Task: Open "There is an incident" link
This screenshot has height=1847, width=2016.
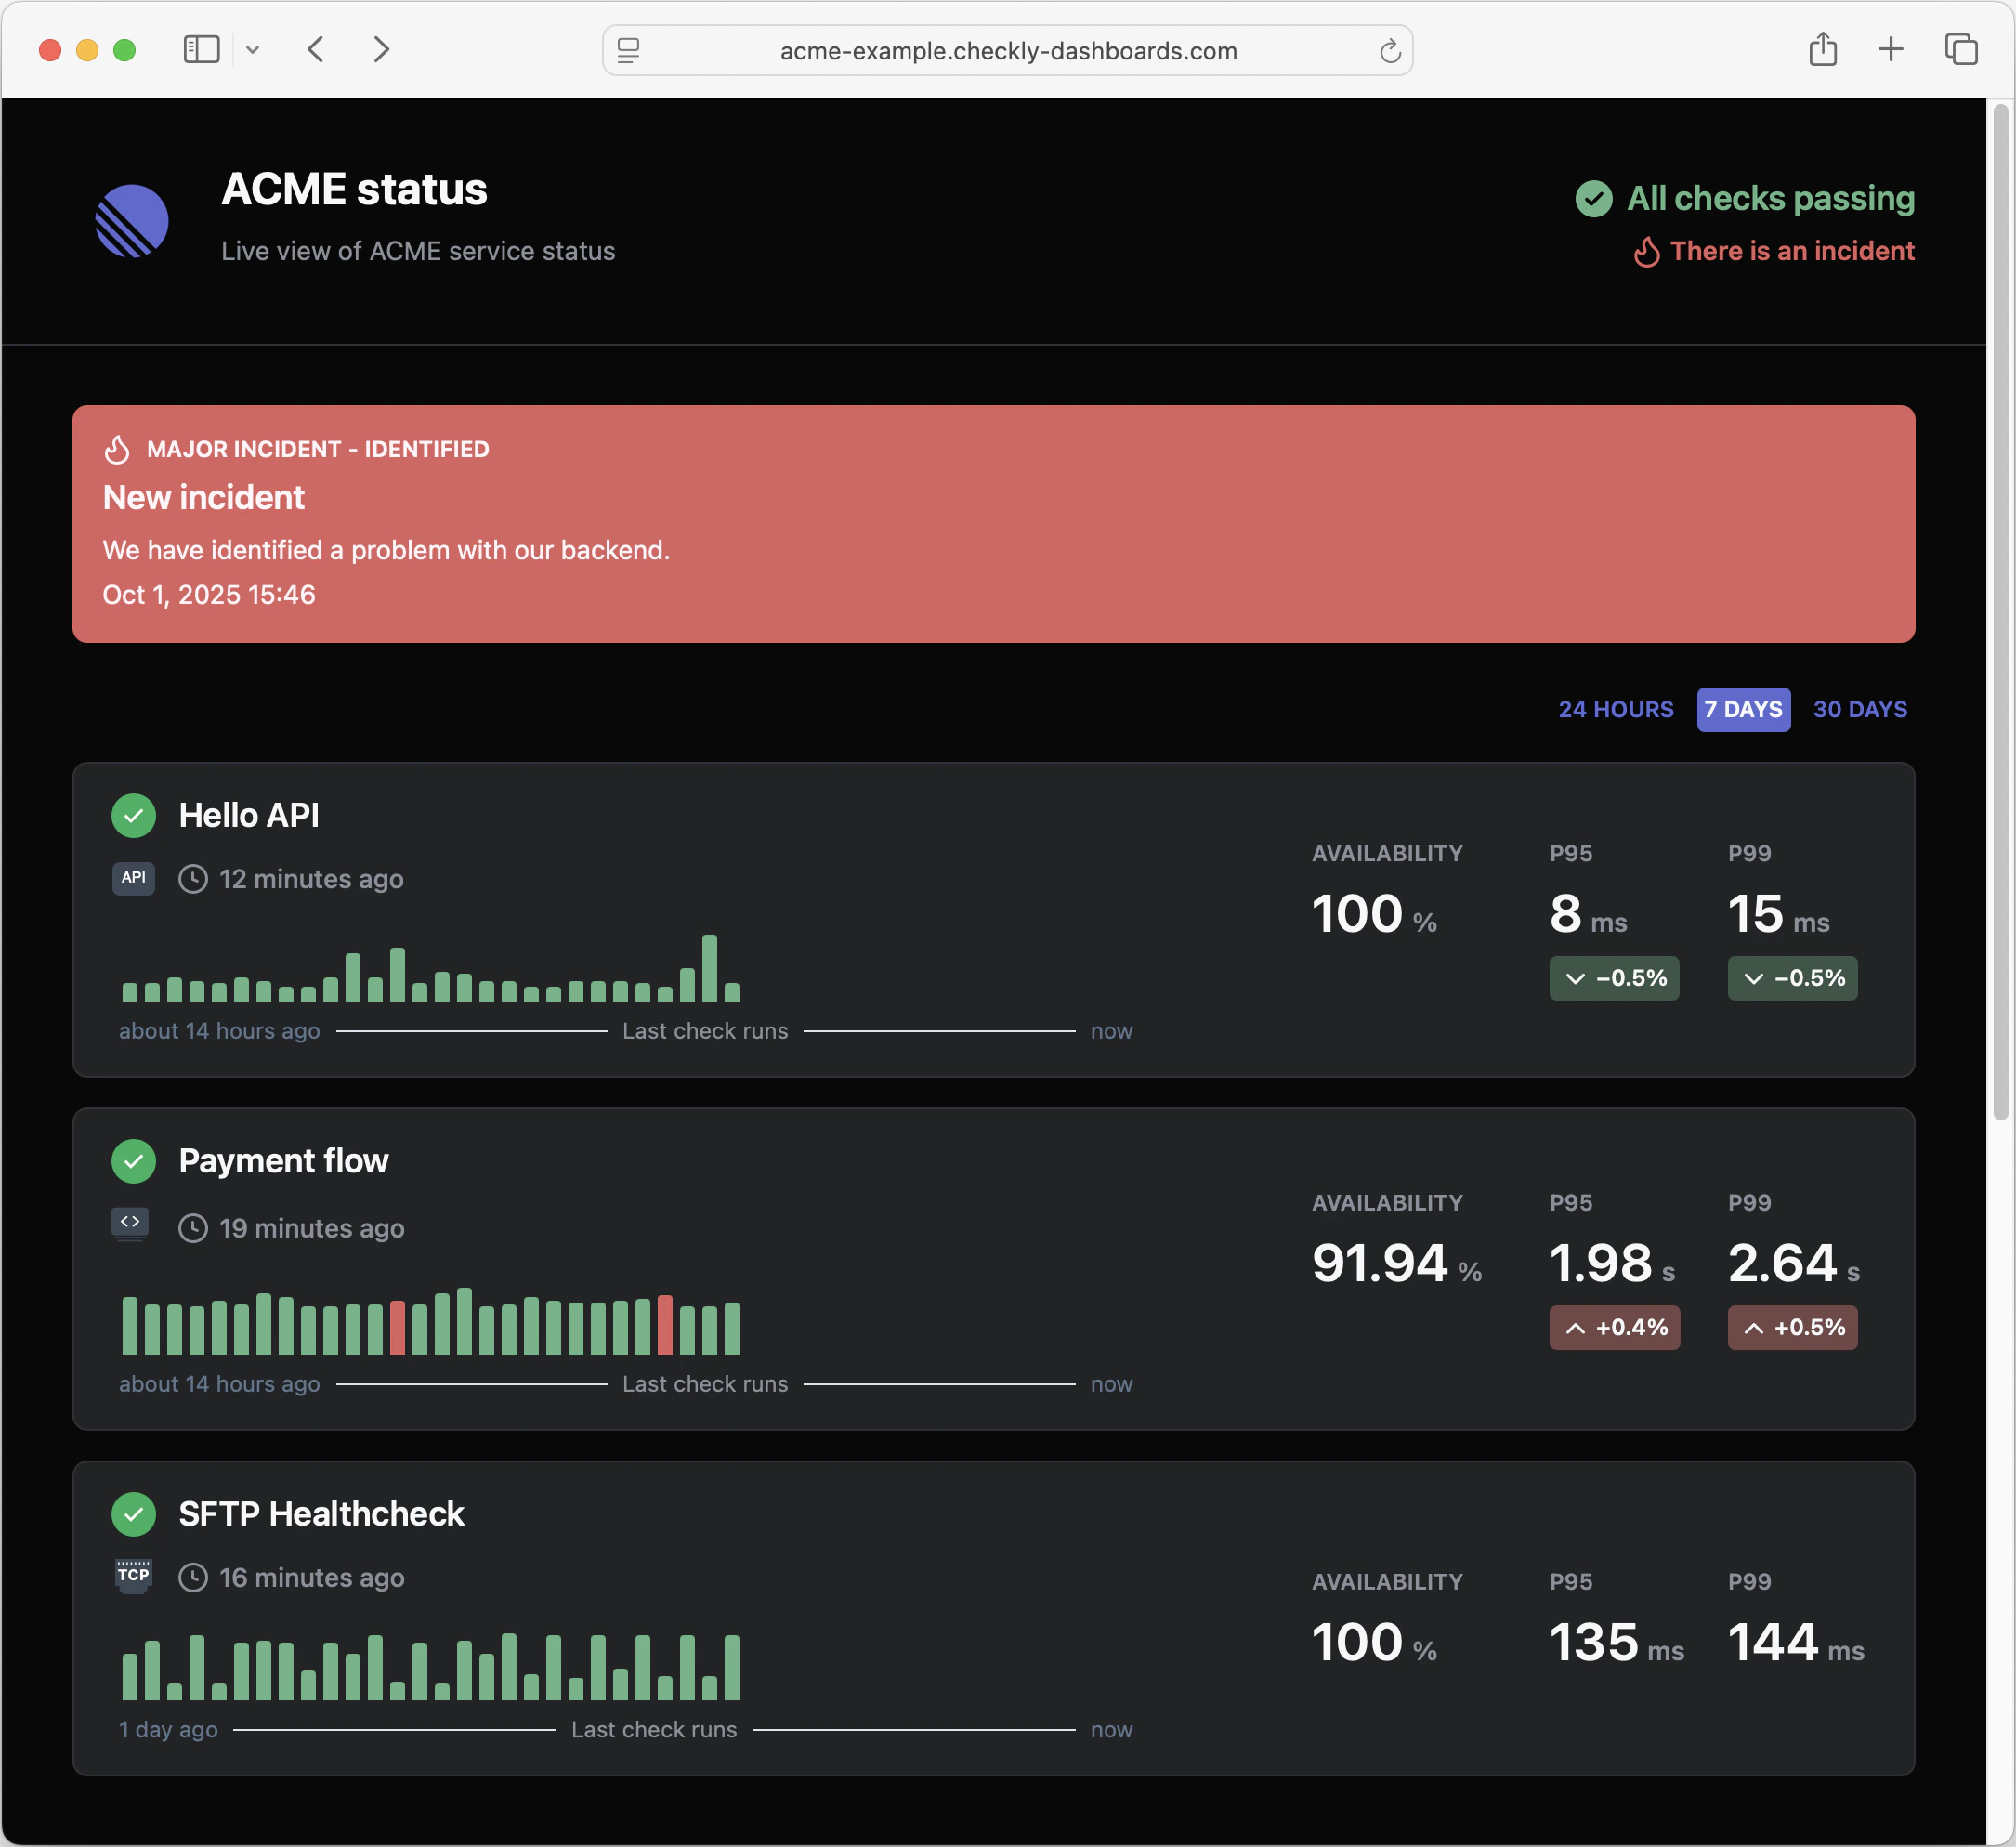Action: coord(1792,251)
